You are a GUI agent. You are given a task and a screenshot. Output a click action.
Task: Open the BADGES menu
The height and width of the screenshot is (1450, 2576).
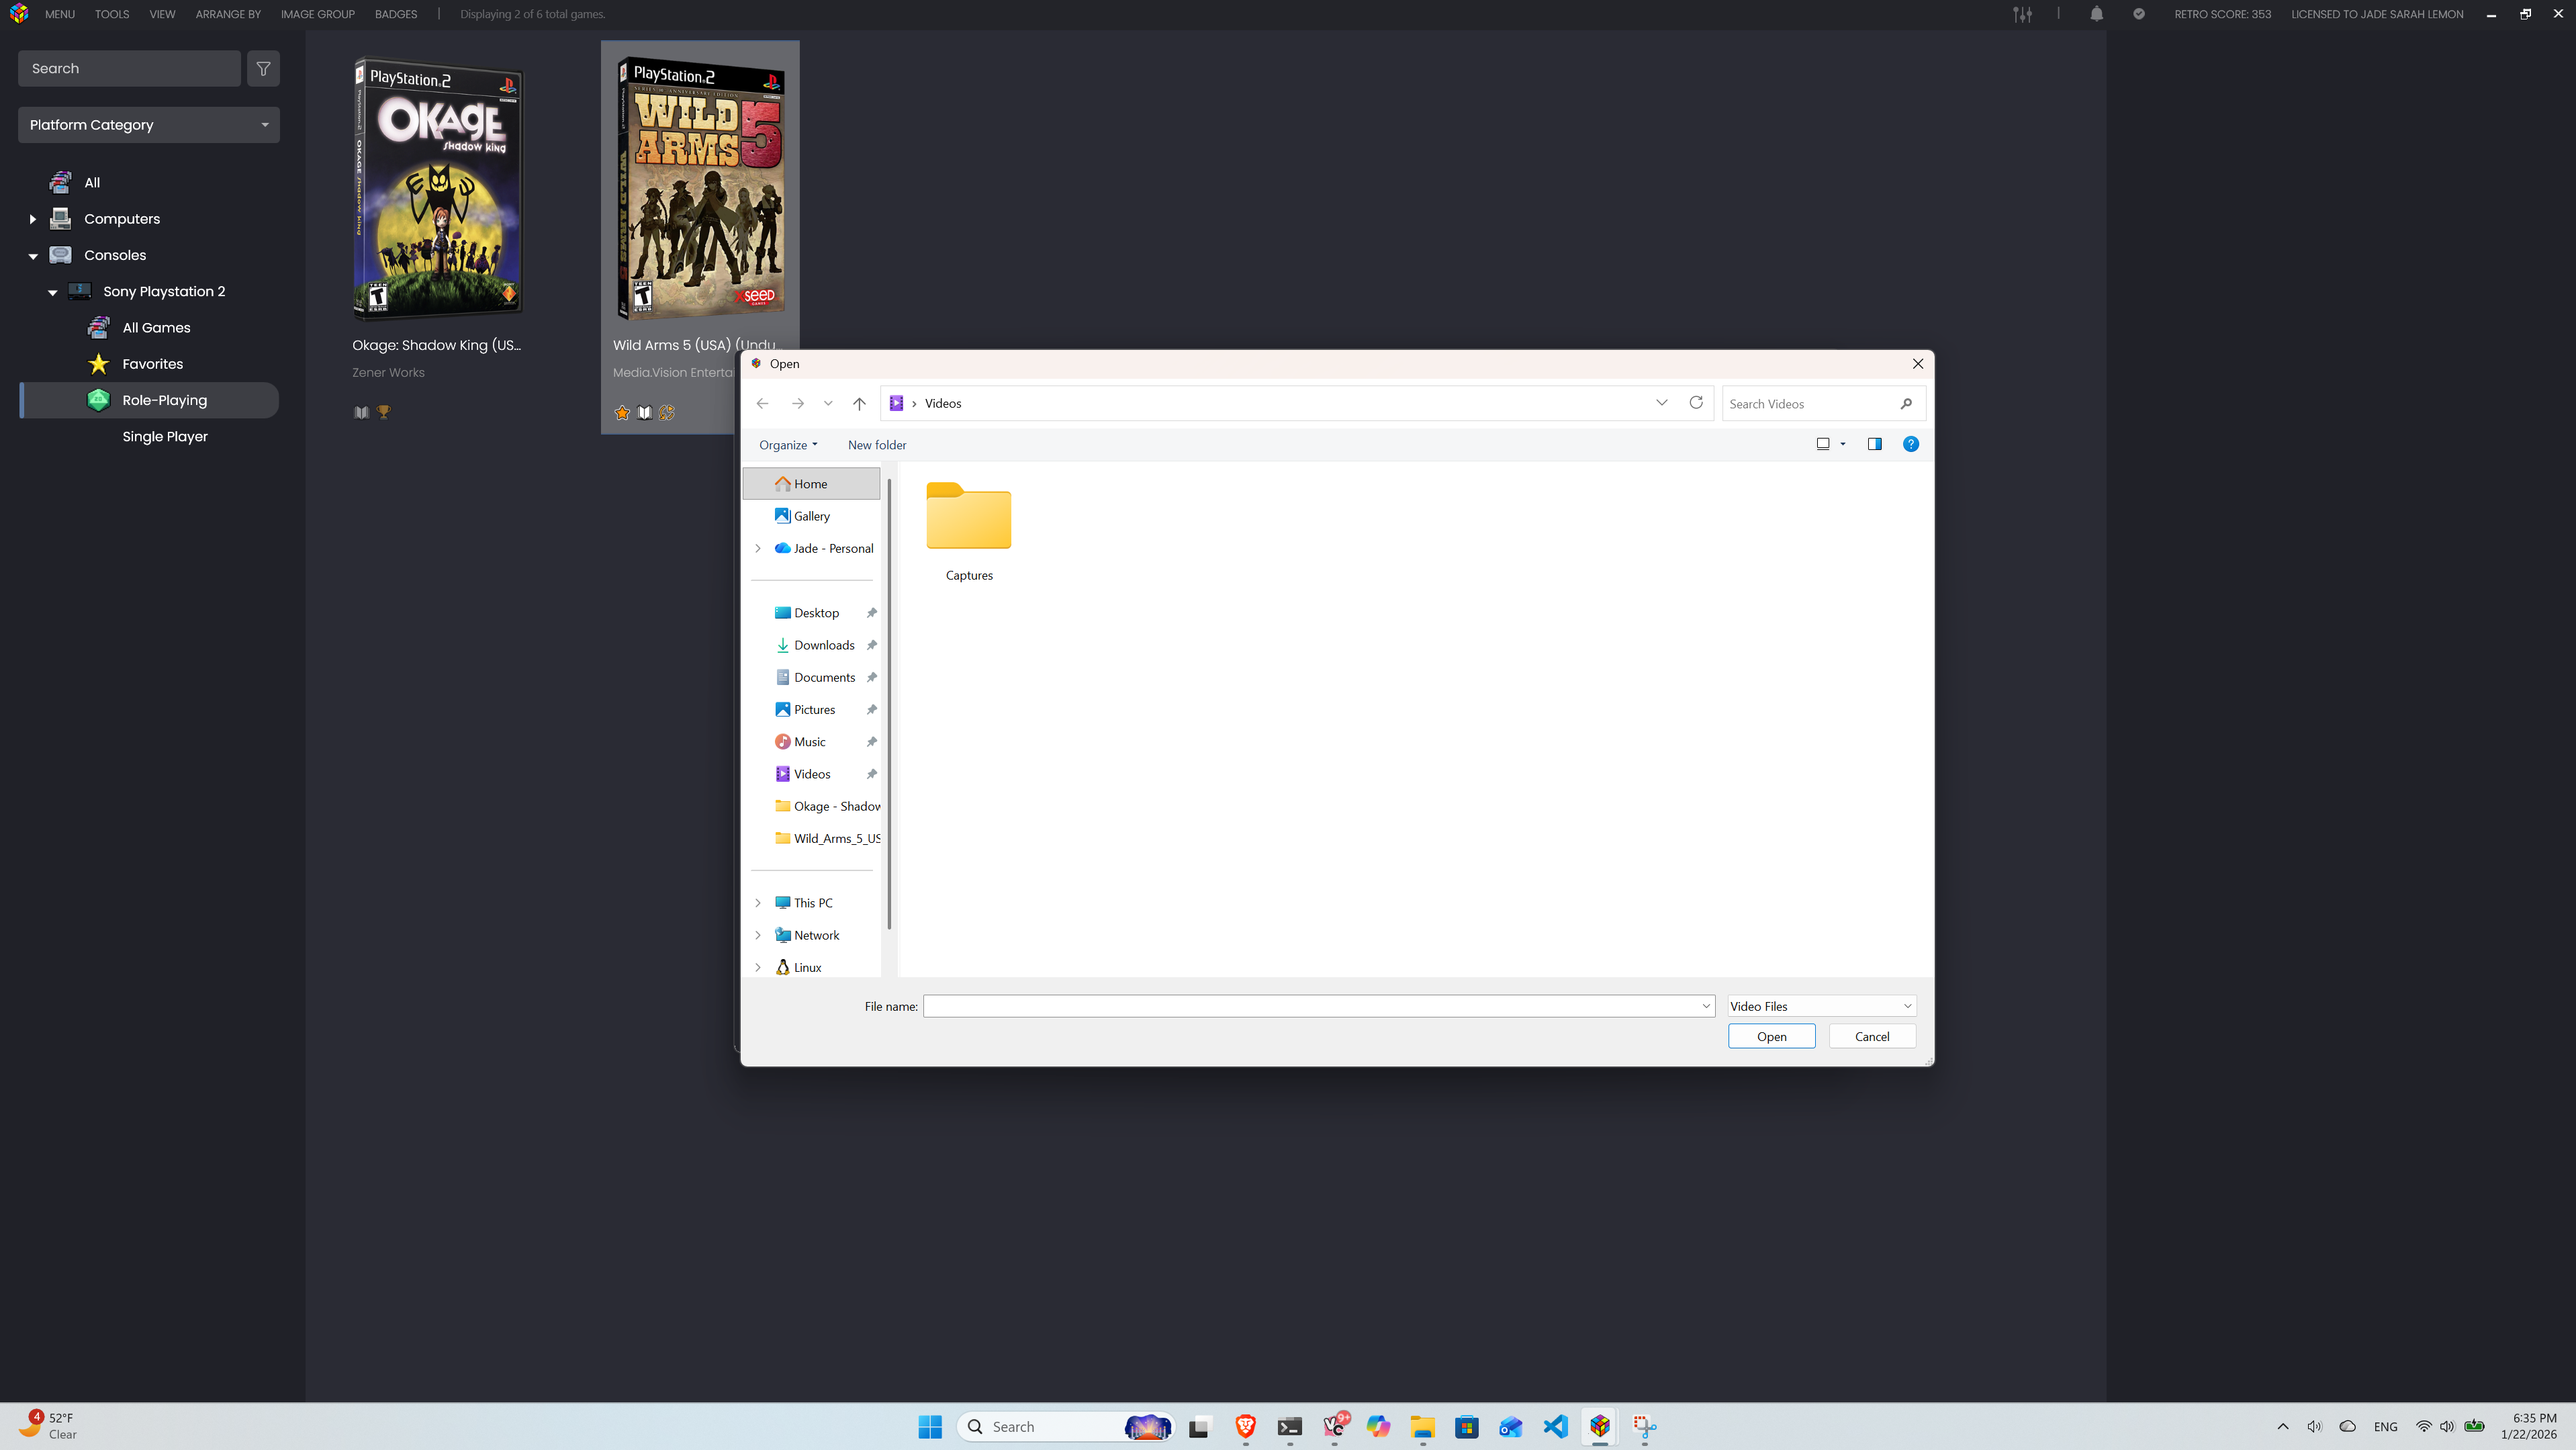coord(396,14)
